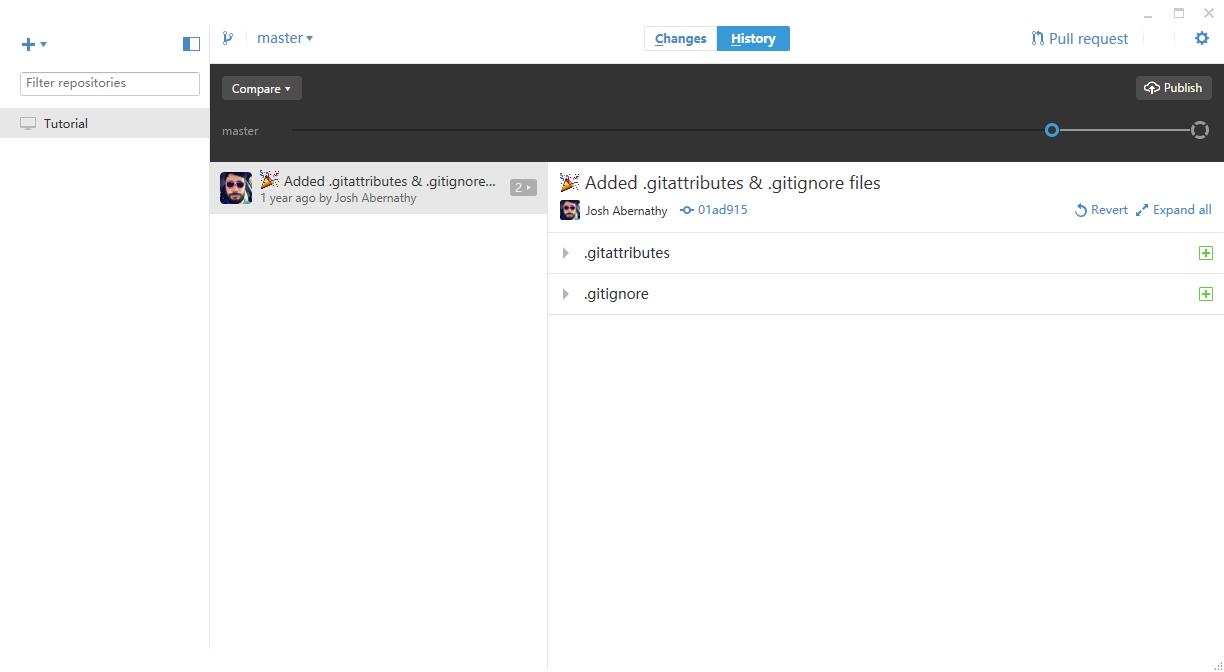1224x672 pixels.
Task: Expand the .gitattributes diff disclosure triangle
Action: tap(566, 253)
